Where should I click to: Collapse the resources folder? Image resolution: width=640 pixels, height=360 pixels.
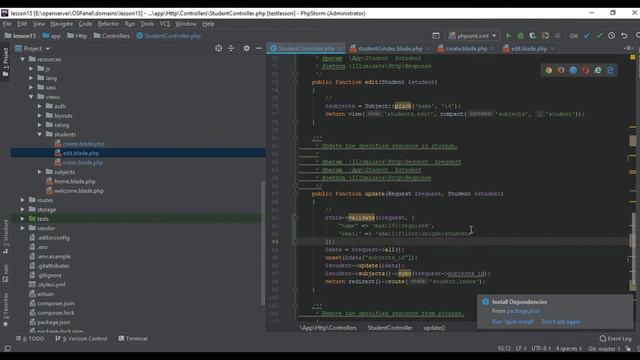click(x=22, y=59)
